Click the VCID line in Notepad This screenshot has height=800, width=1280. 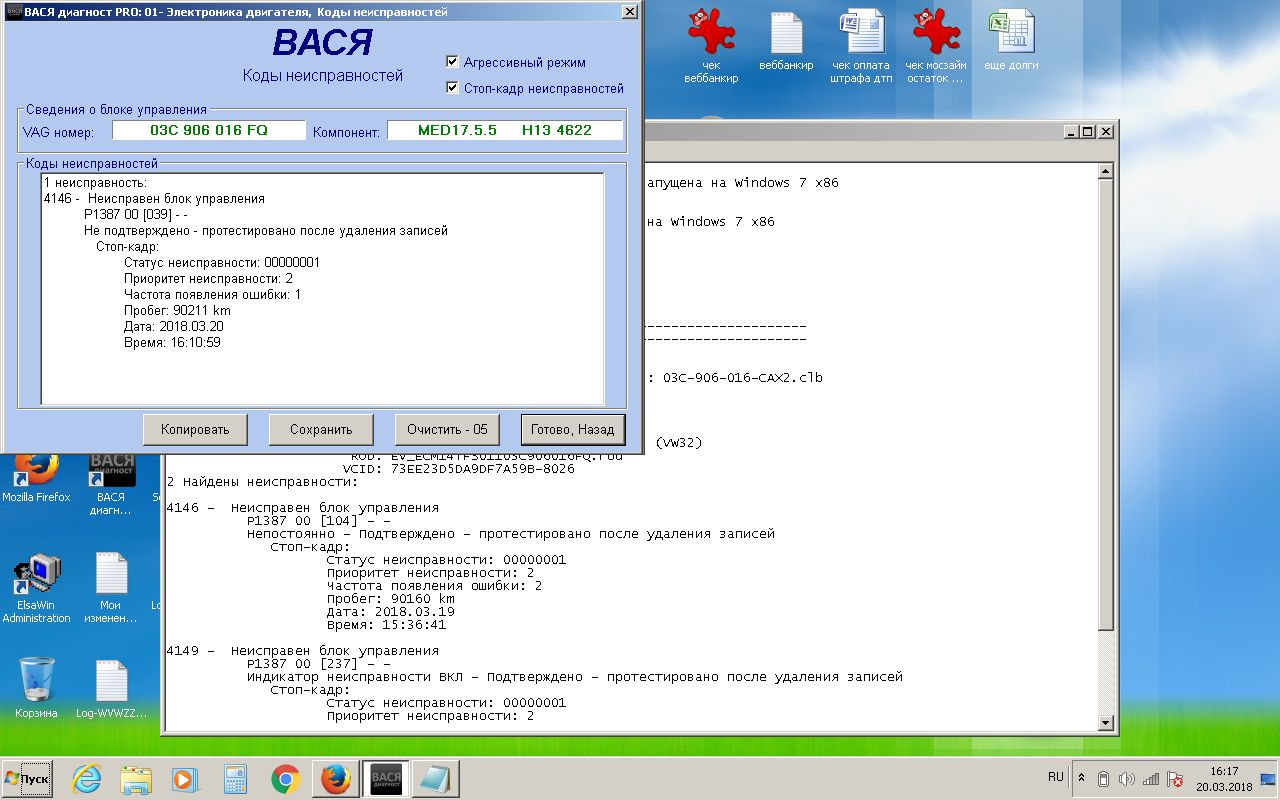458,469
